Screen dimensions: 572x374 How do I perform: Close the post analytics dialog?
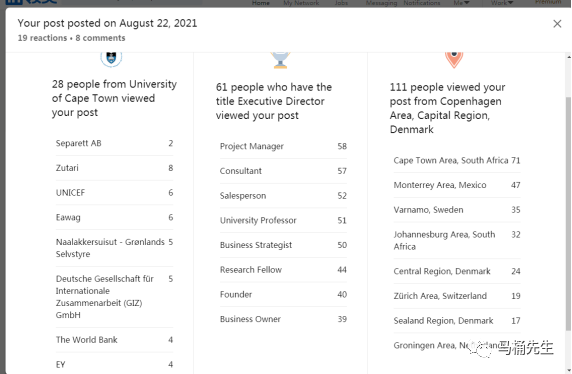click(557, 24)
